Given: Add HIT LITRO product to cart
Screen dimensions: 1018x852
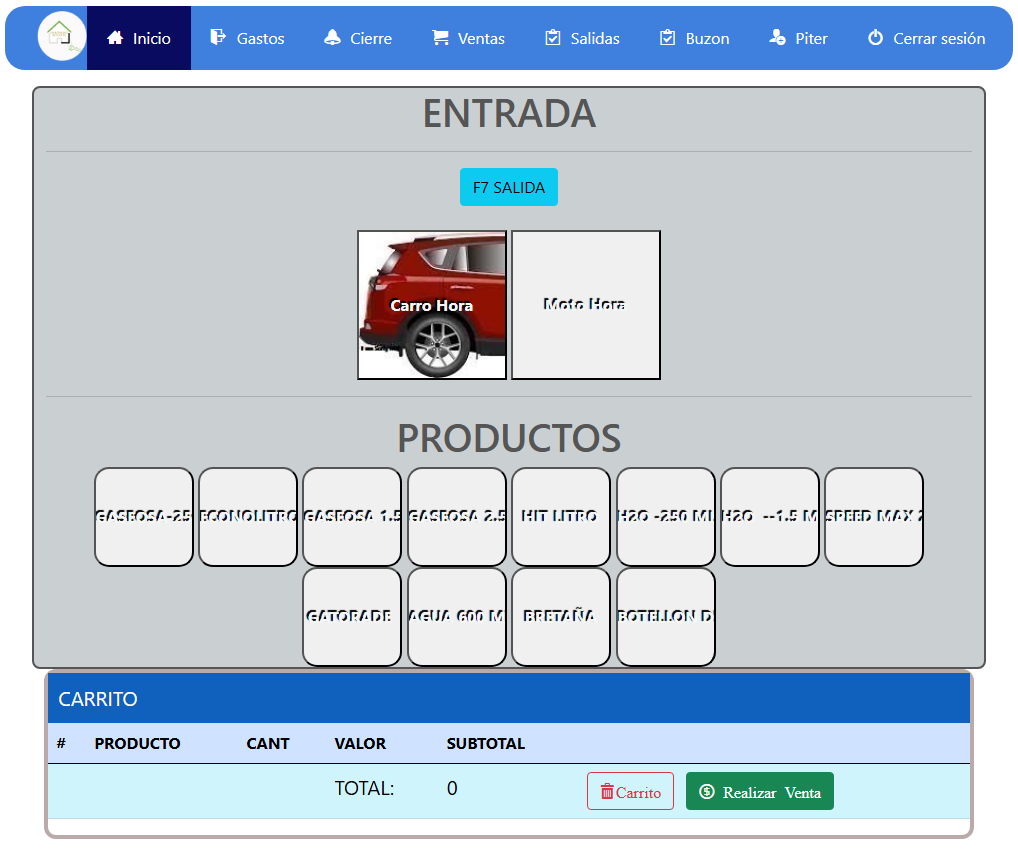Looking at the screenshot, I should click(561, 517).
